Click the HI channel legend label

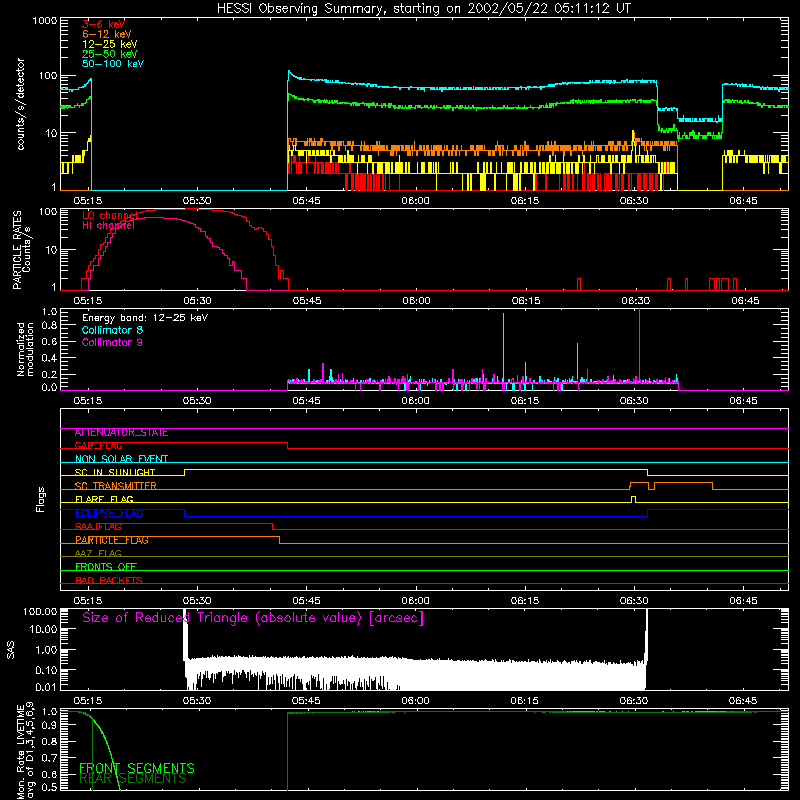[x=108, y=225]
